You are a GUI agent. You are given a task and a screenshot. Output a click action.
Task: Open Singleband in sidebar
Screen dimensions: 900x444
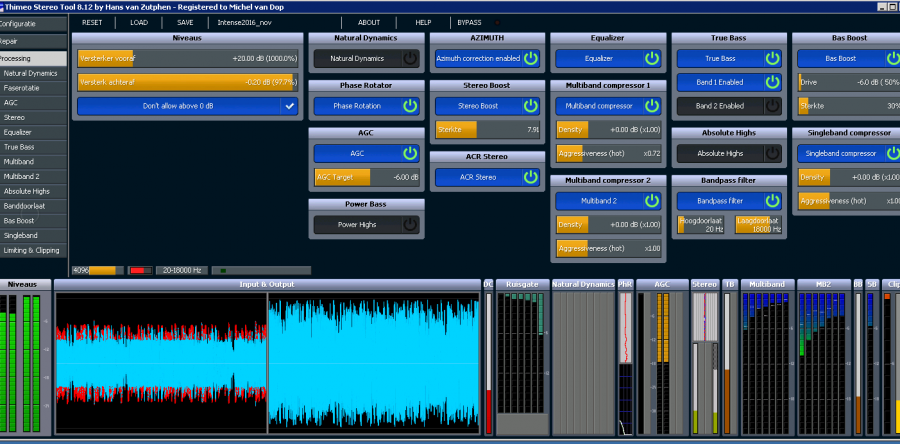tap(33, 236)
